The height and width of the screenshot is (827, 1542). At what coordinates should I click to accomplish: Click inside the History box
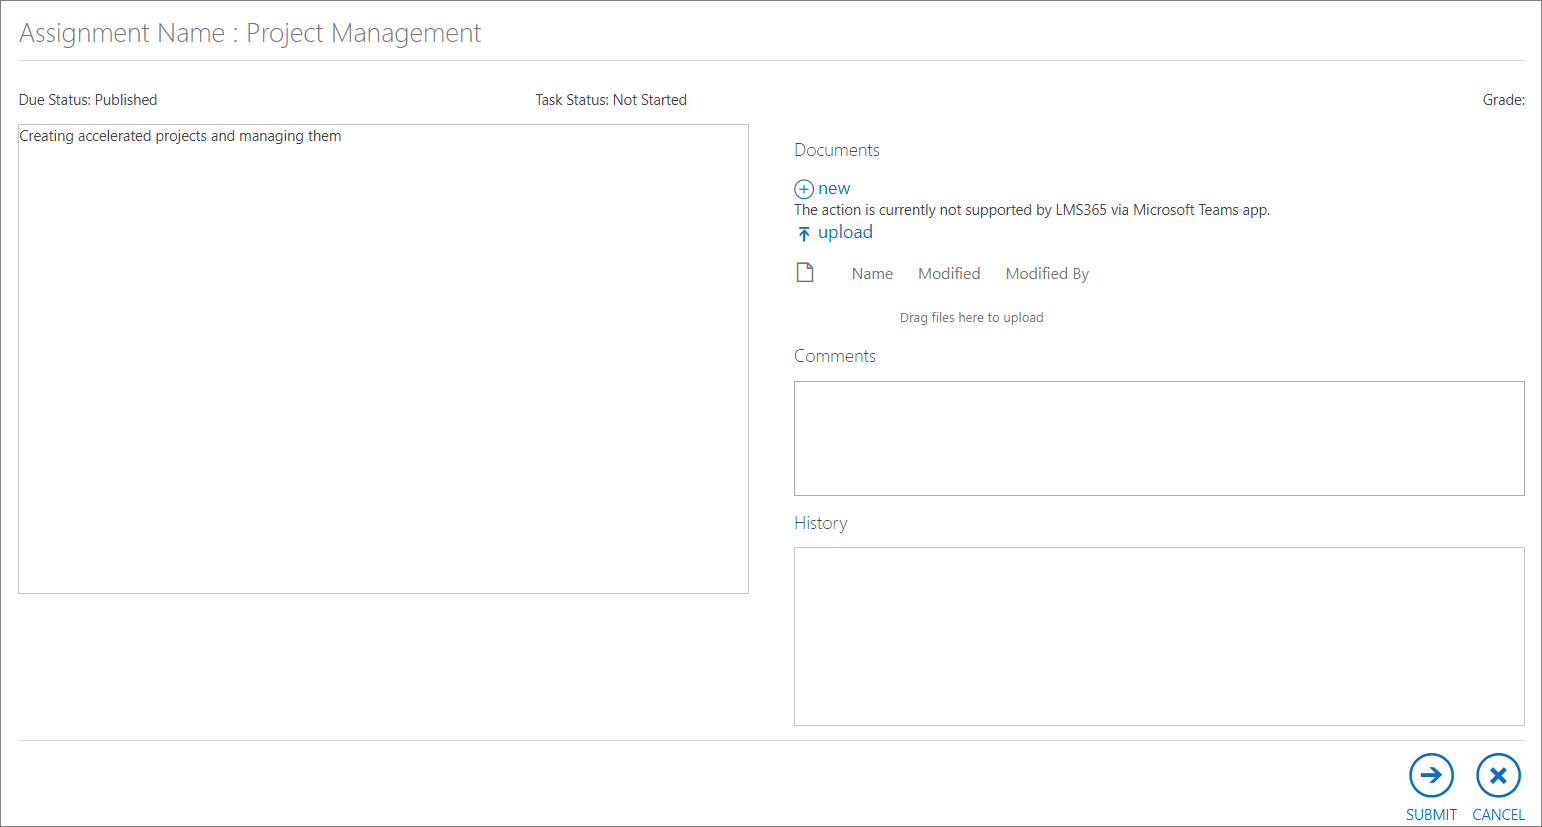pos(1159,636)
